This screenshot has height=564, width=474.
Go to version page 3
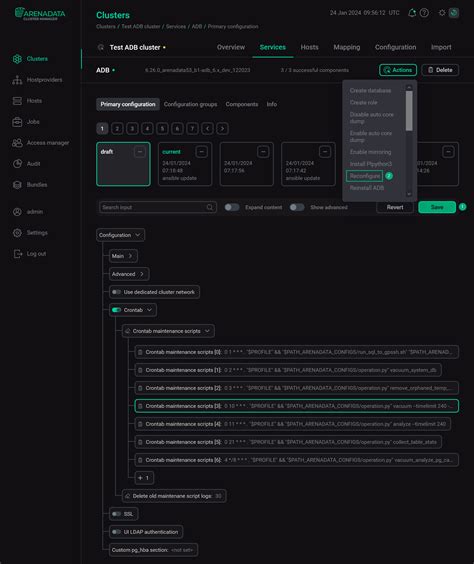click(x=132, y=128)
